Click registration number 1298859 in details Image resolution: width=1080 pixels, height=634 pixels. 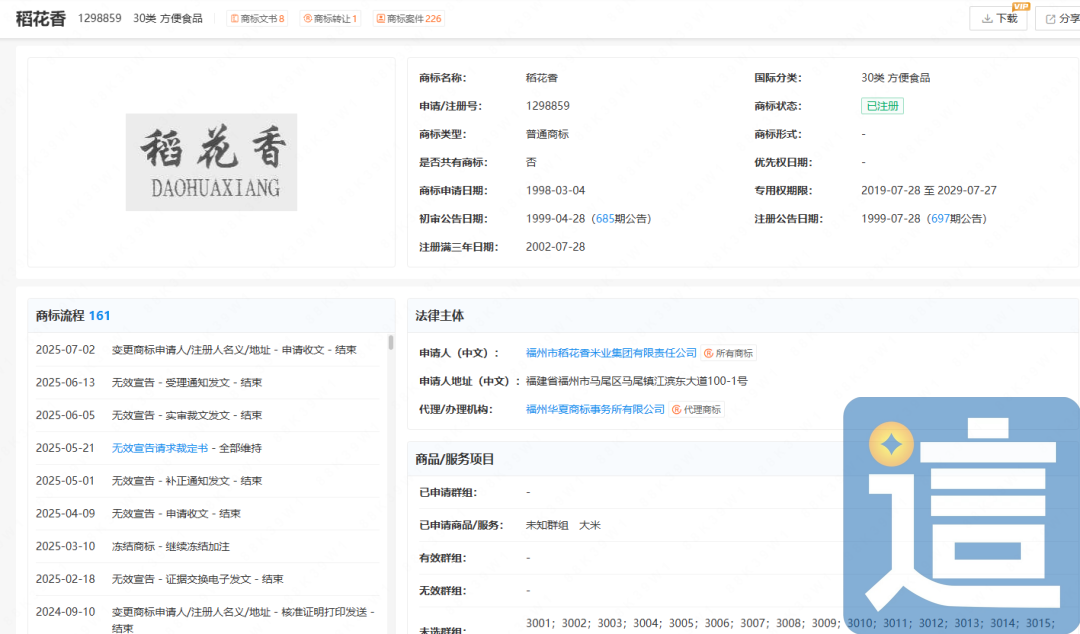[x=548, y=106]
